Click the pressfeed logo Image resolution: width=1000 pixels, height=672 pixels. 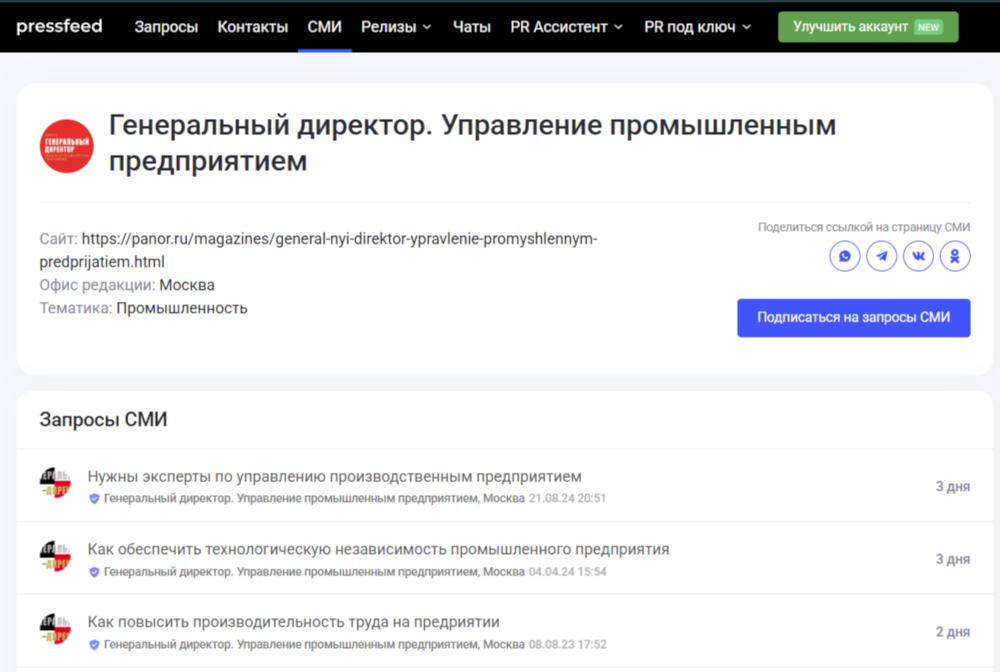click(x=59, y=26)
